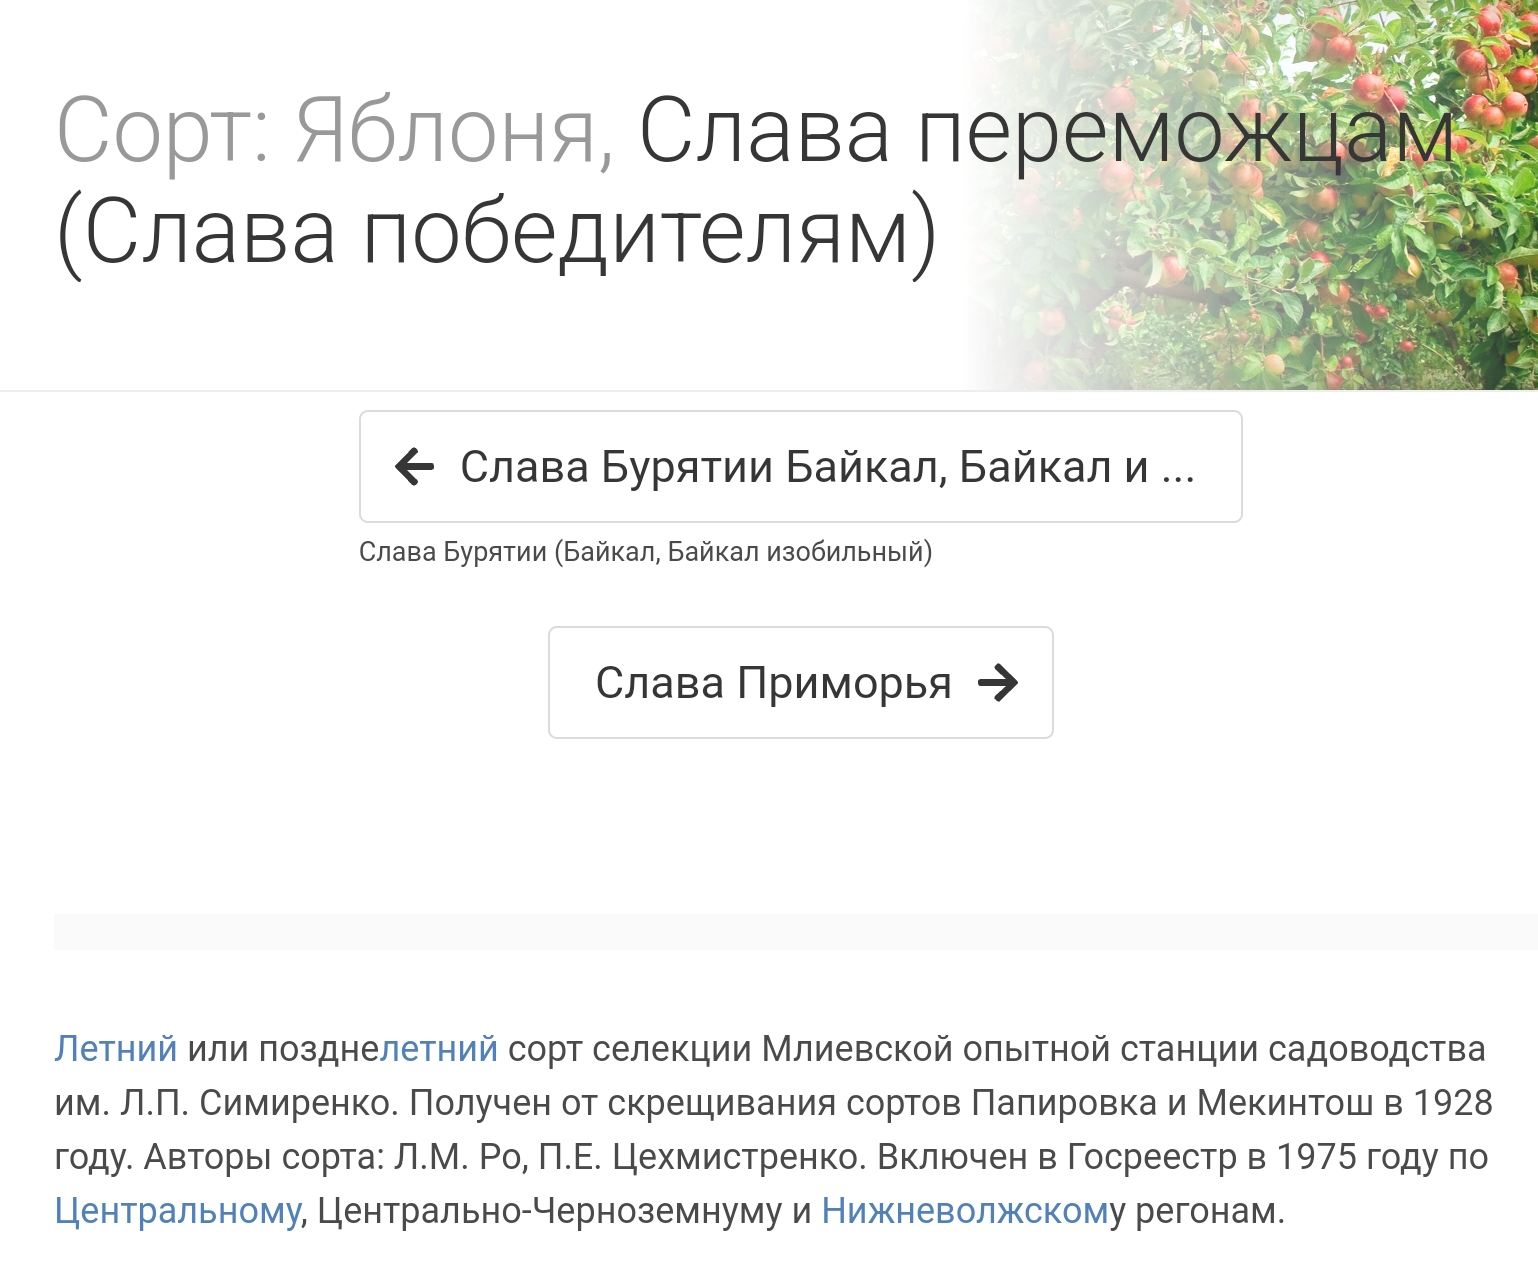Click the light gray horizontal bar
The height and width of the screenshot is (1280, 1538).
[795, 931]
